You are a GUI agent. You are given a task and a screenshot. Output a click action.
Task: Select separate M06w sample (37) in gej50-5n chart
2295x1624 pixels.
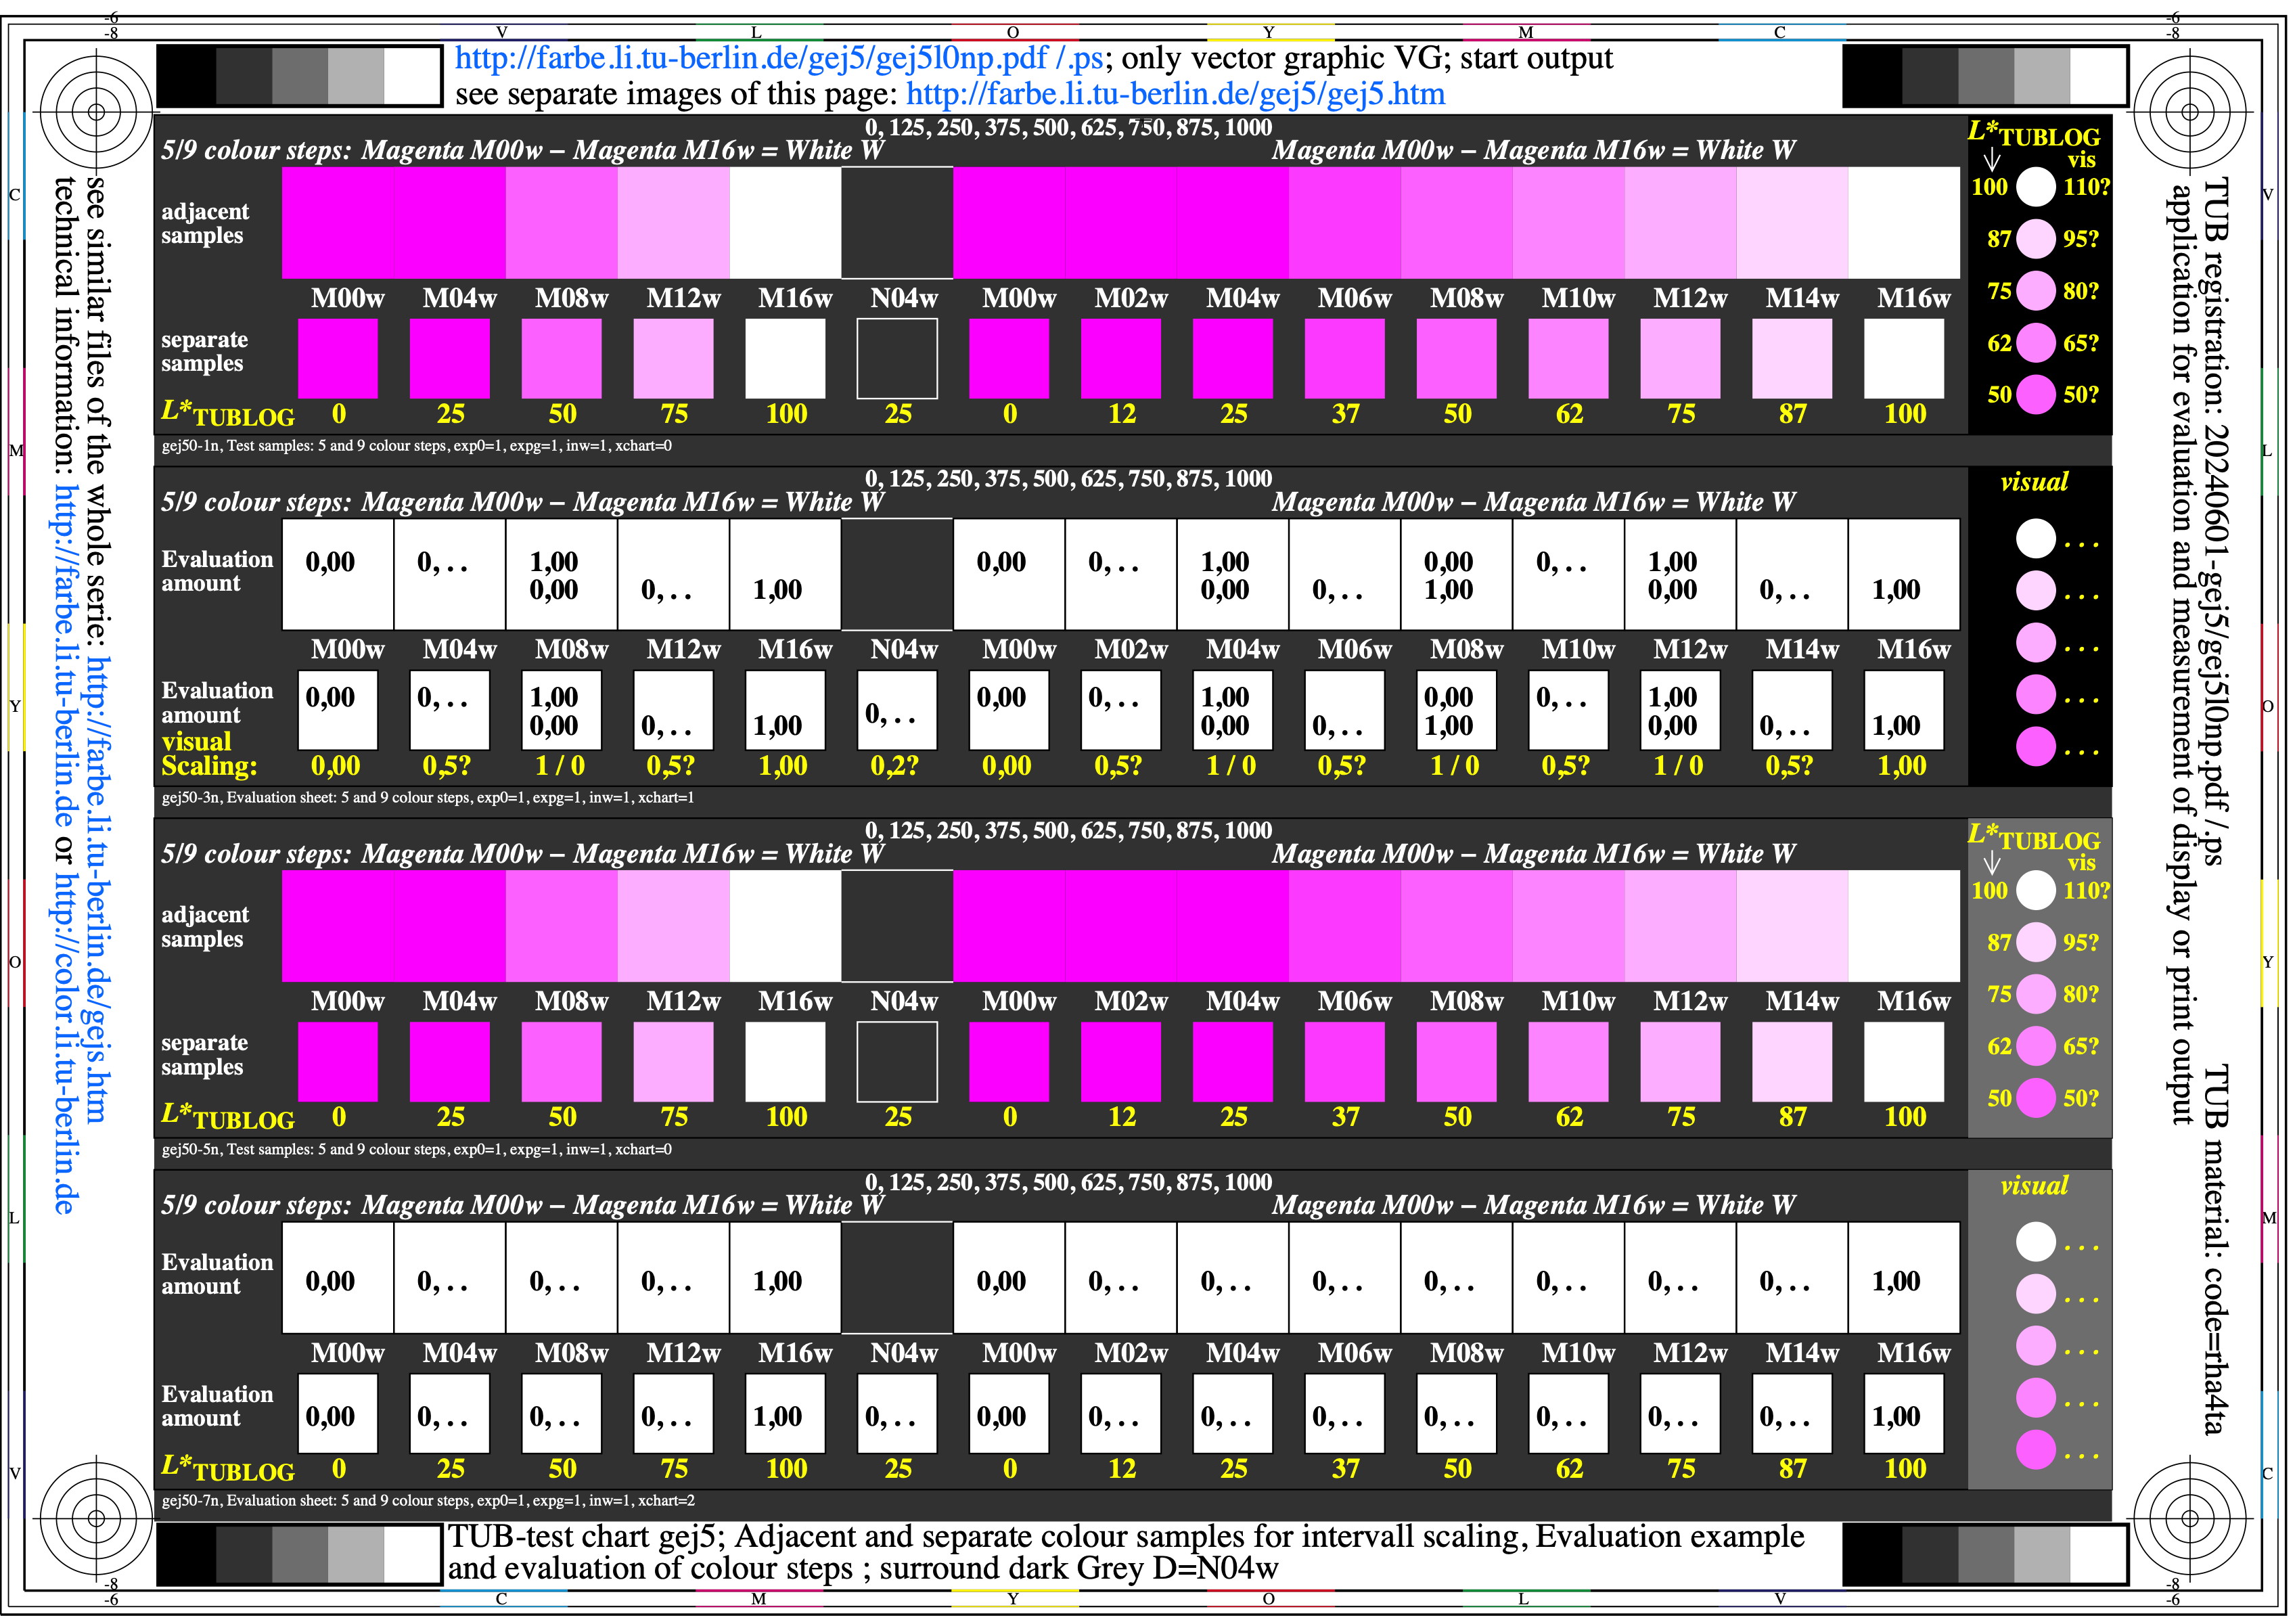(x=1345, y=1062)
